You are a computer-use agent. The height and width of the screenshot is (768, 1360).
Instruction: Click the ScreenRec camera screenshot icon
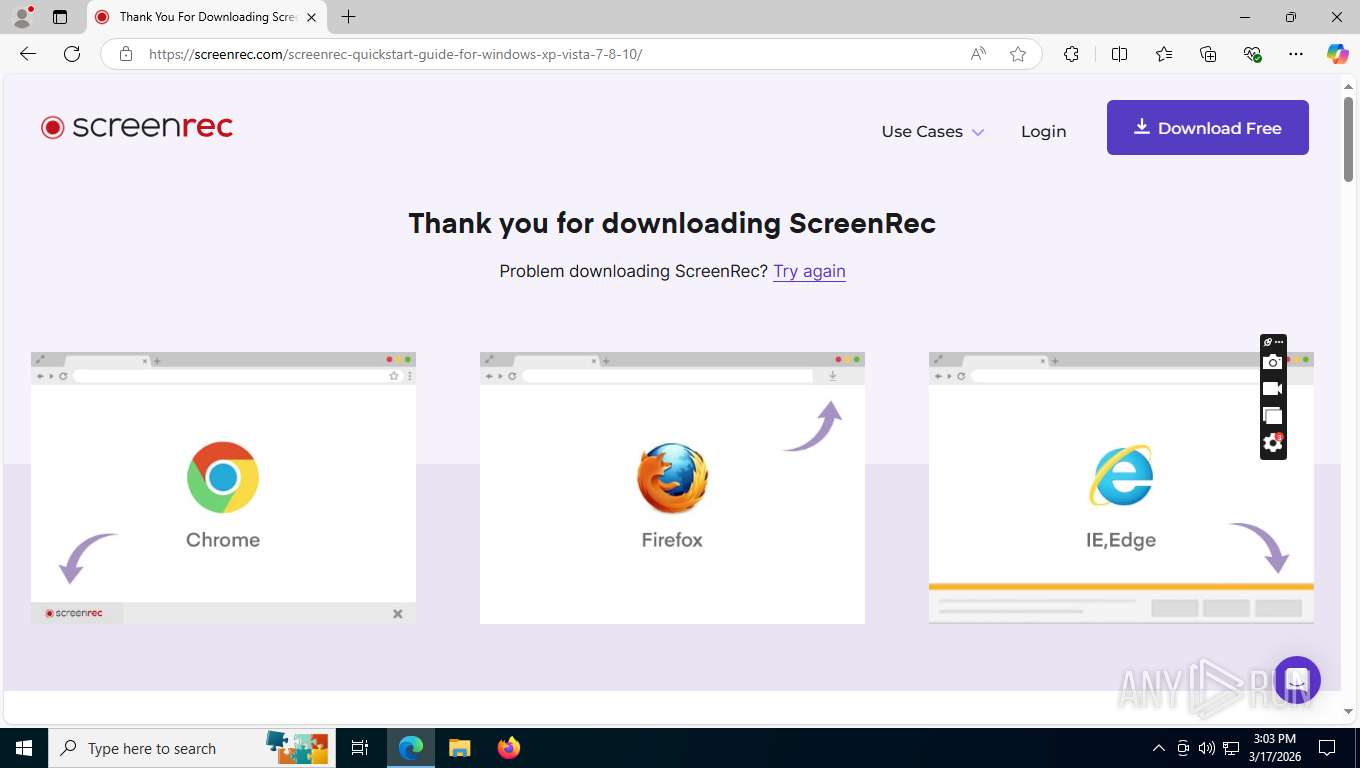(x=1272, y=362)
